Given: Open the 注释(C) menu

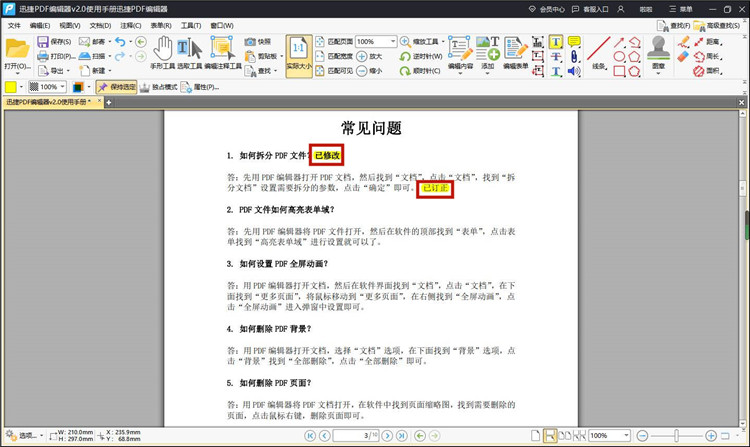Looking at the screenshot, I should tap(131, 25).
